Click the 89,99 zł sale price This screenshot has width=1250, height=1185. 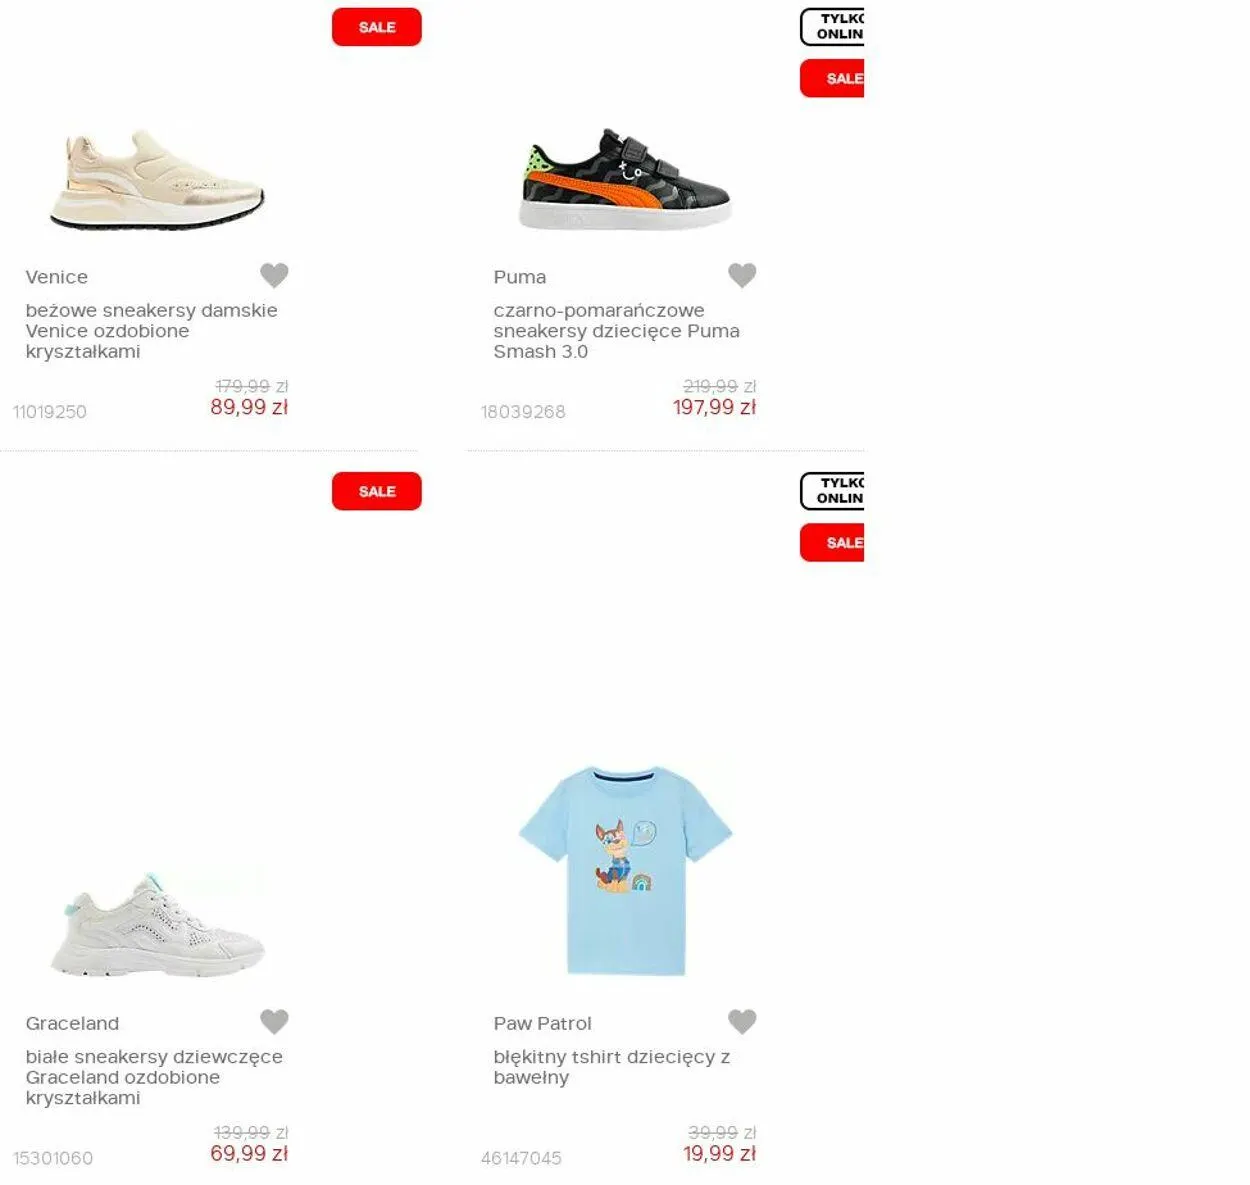pos(249,407)
